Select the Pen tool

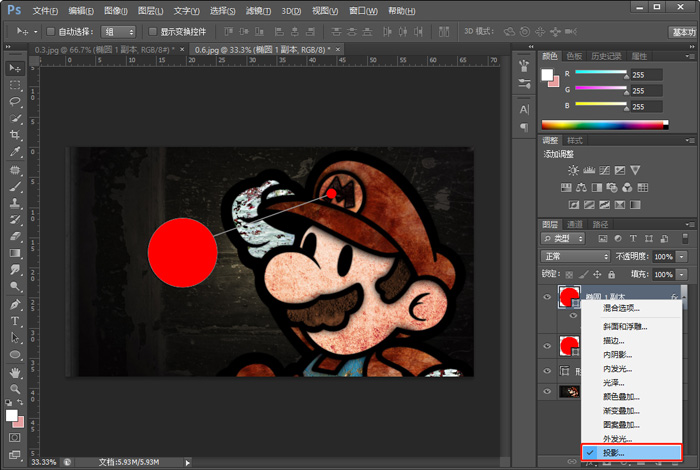(15, 304)
